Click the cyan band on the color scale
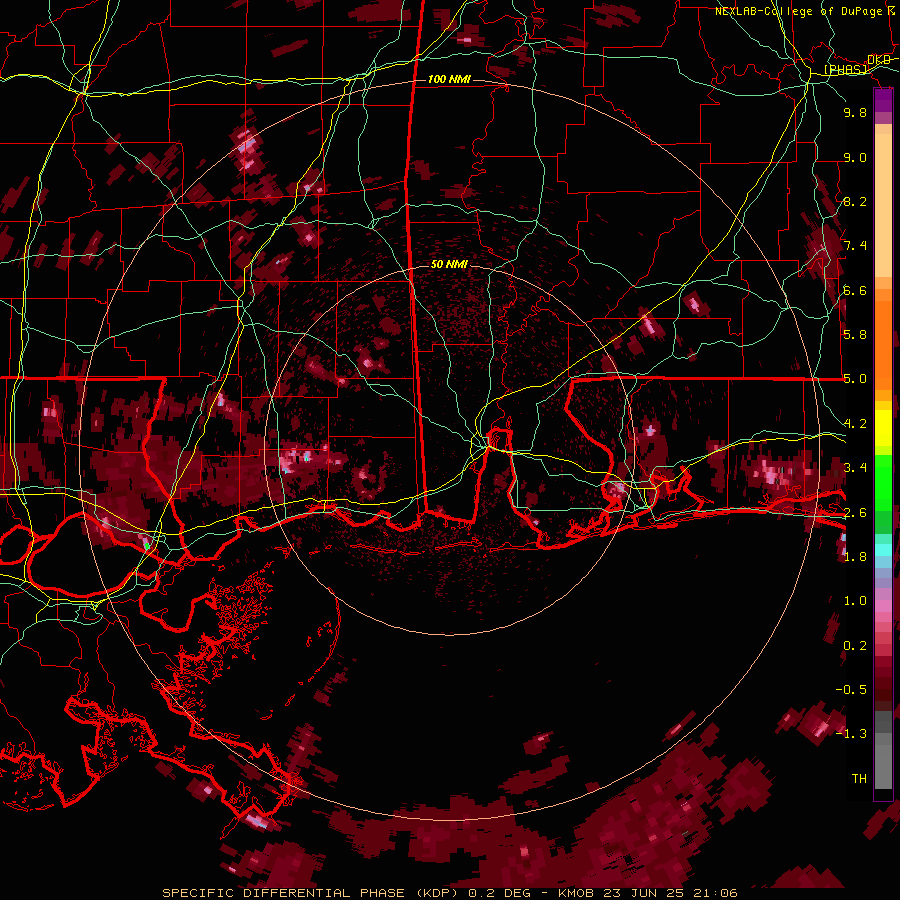Screen dimensions: 900x900 pyautogui.click(x=883, y=549)
